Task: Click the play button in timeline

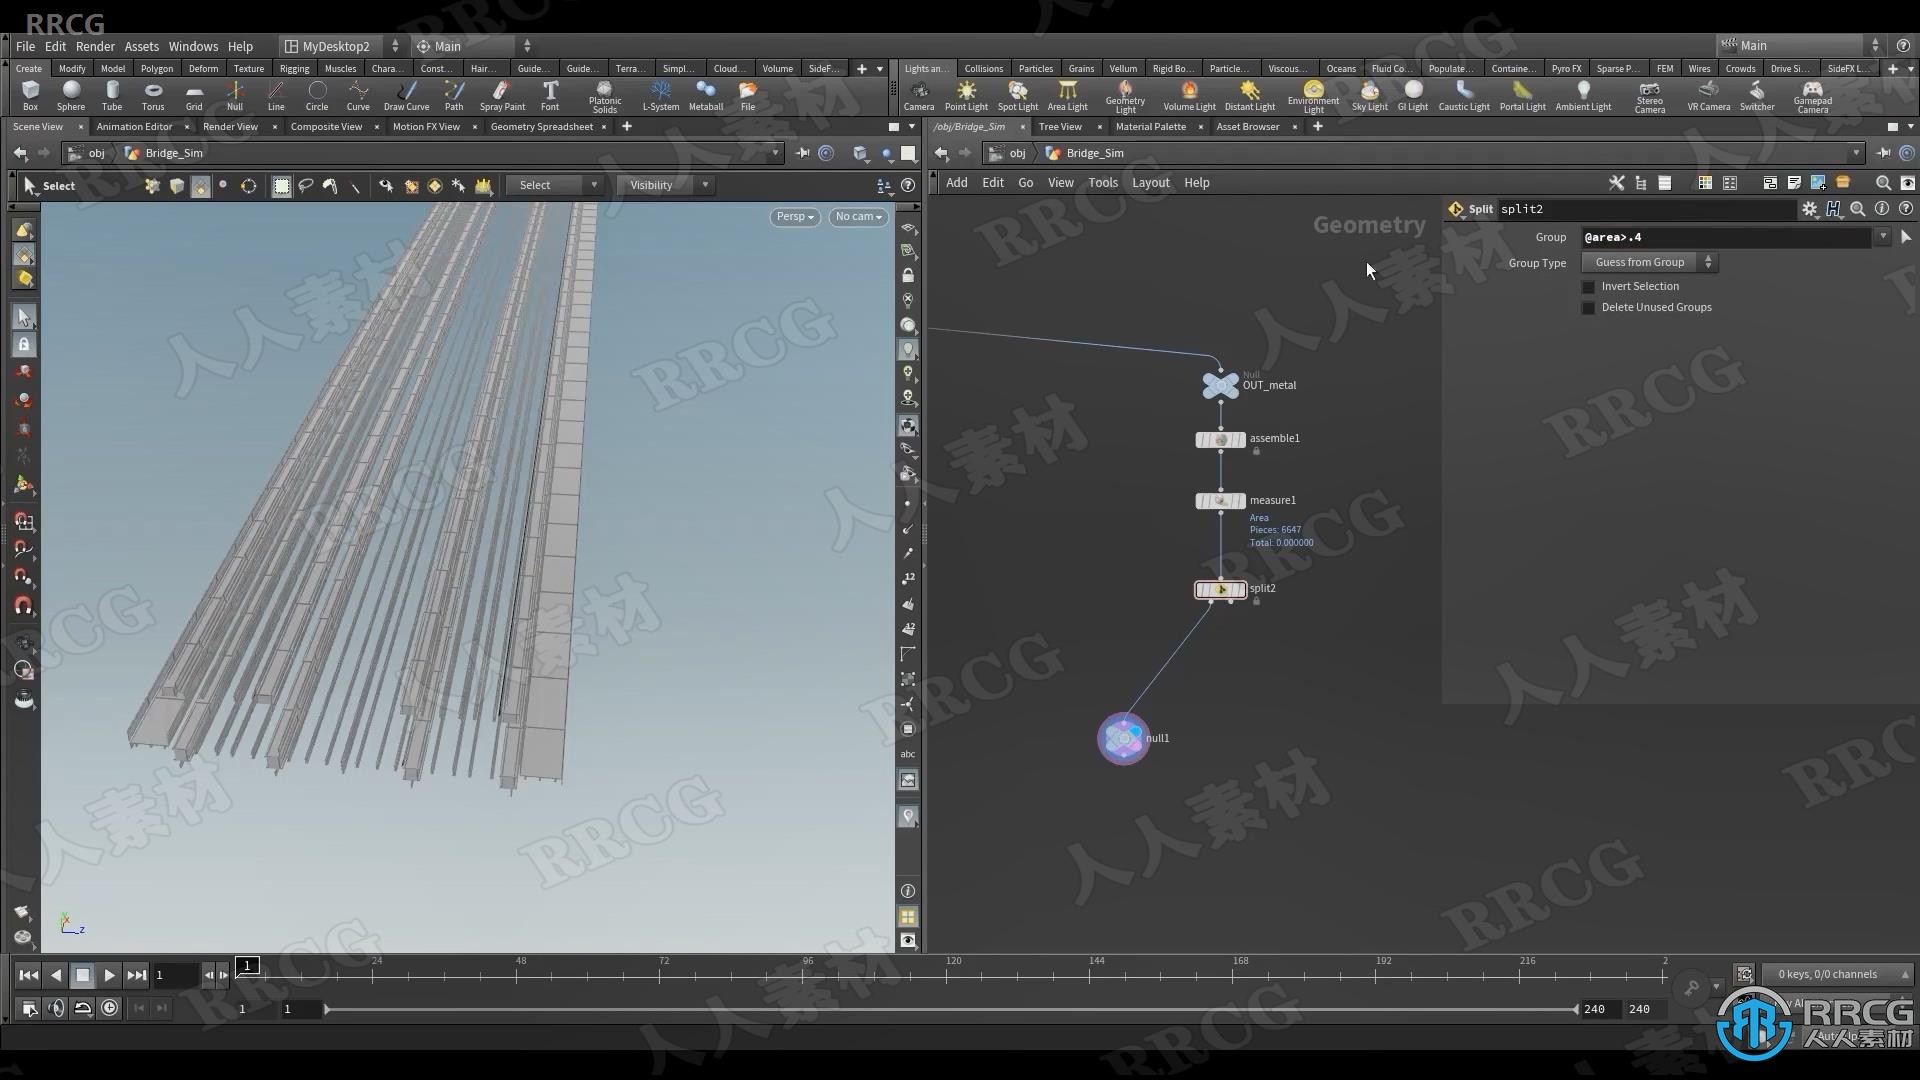Action: click(108, 975)
